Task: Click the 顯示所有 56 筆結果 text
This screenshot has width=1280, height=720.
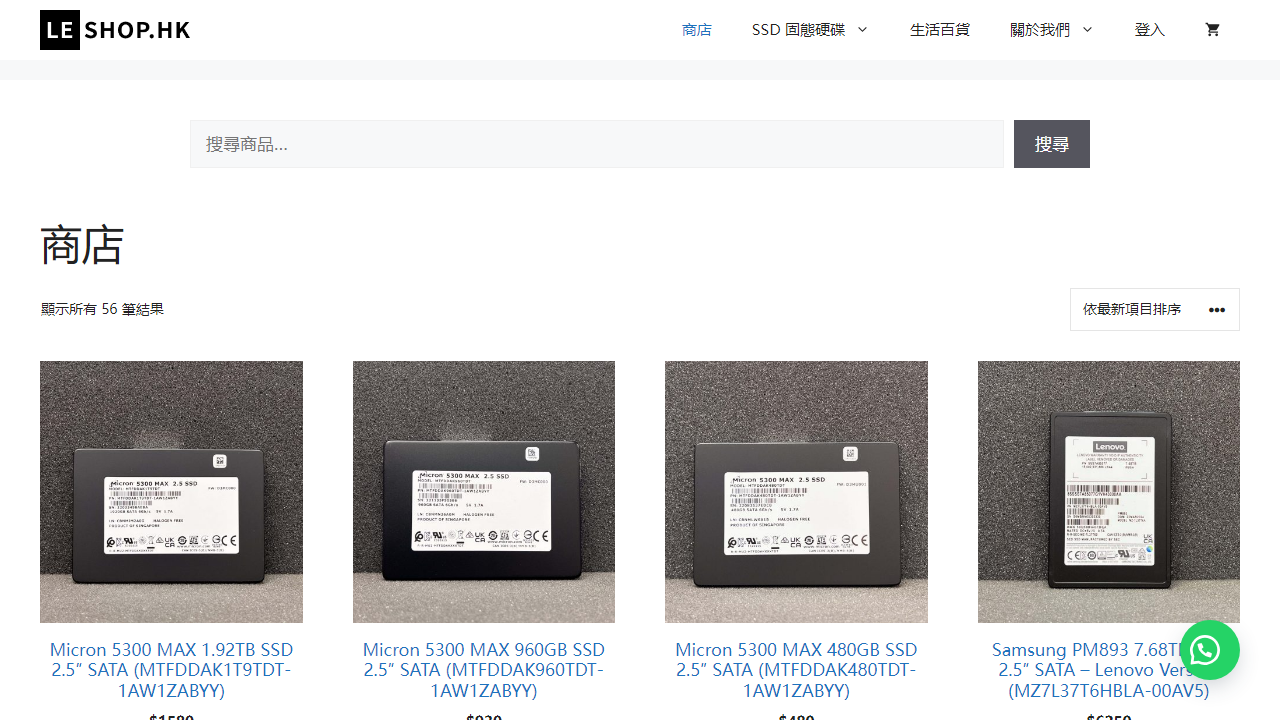Action: coord(102,310)
